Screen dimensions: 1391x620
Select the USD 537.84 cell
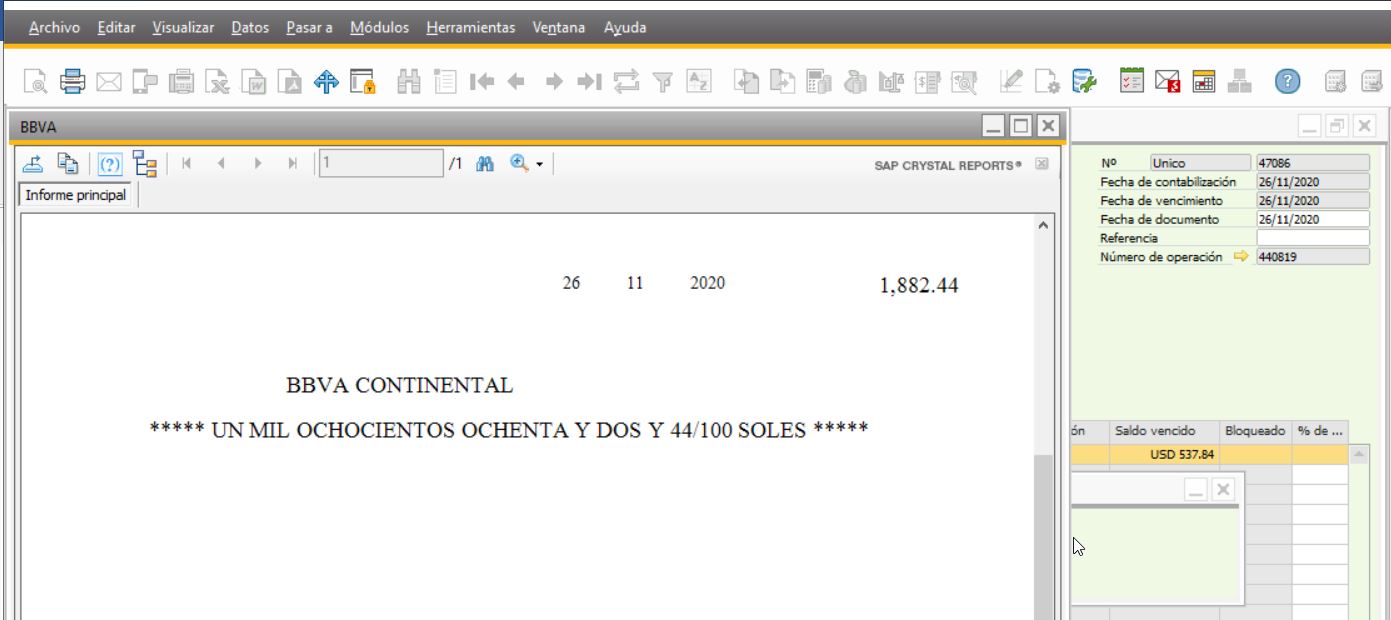point(1164,456)
